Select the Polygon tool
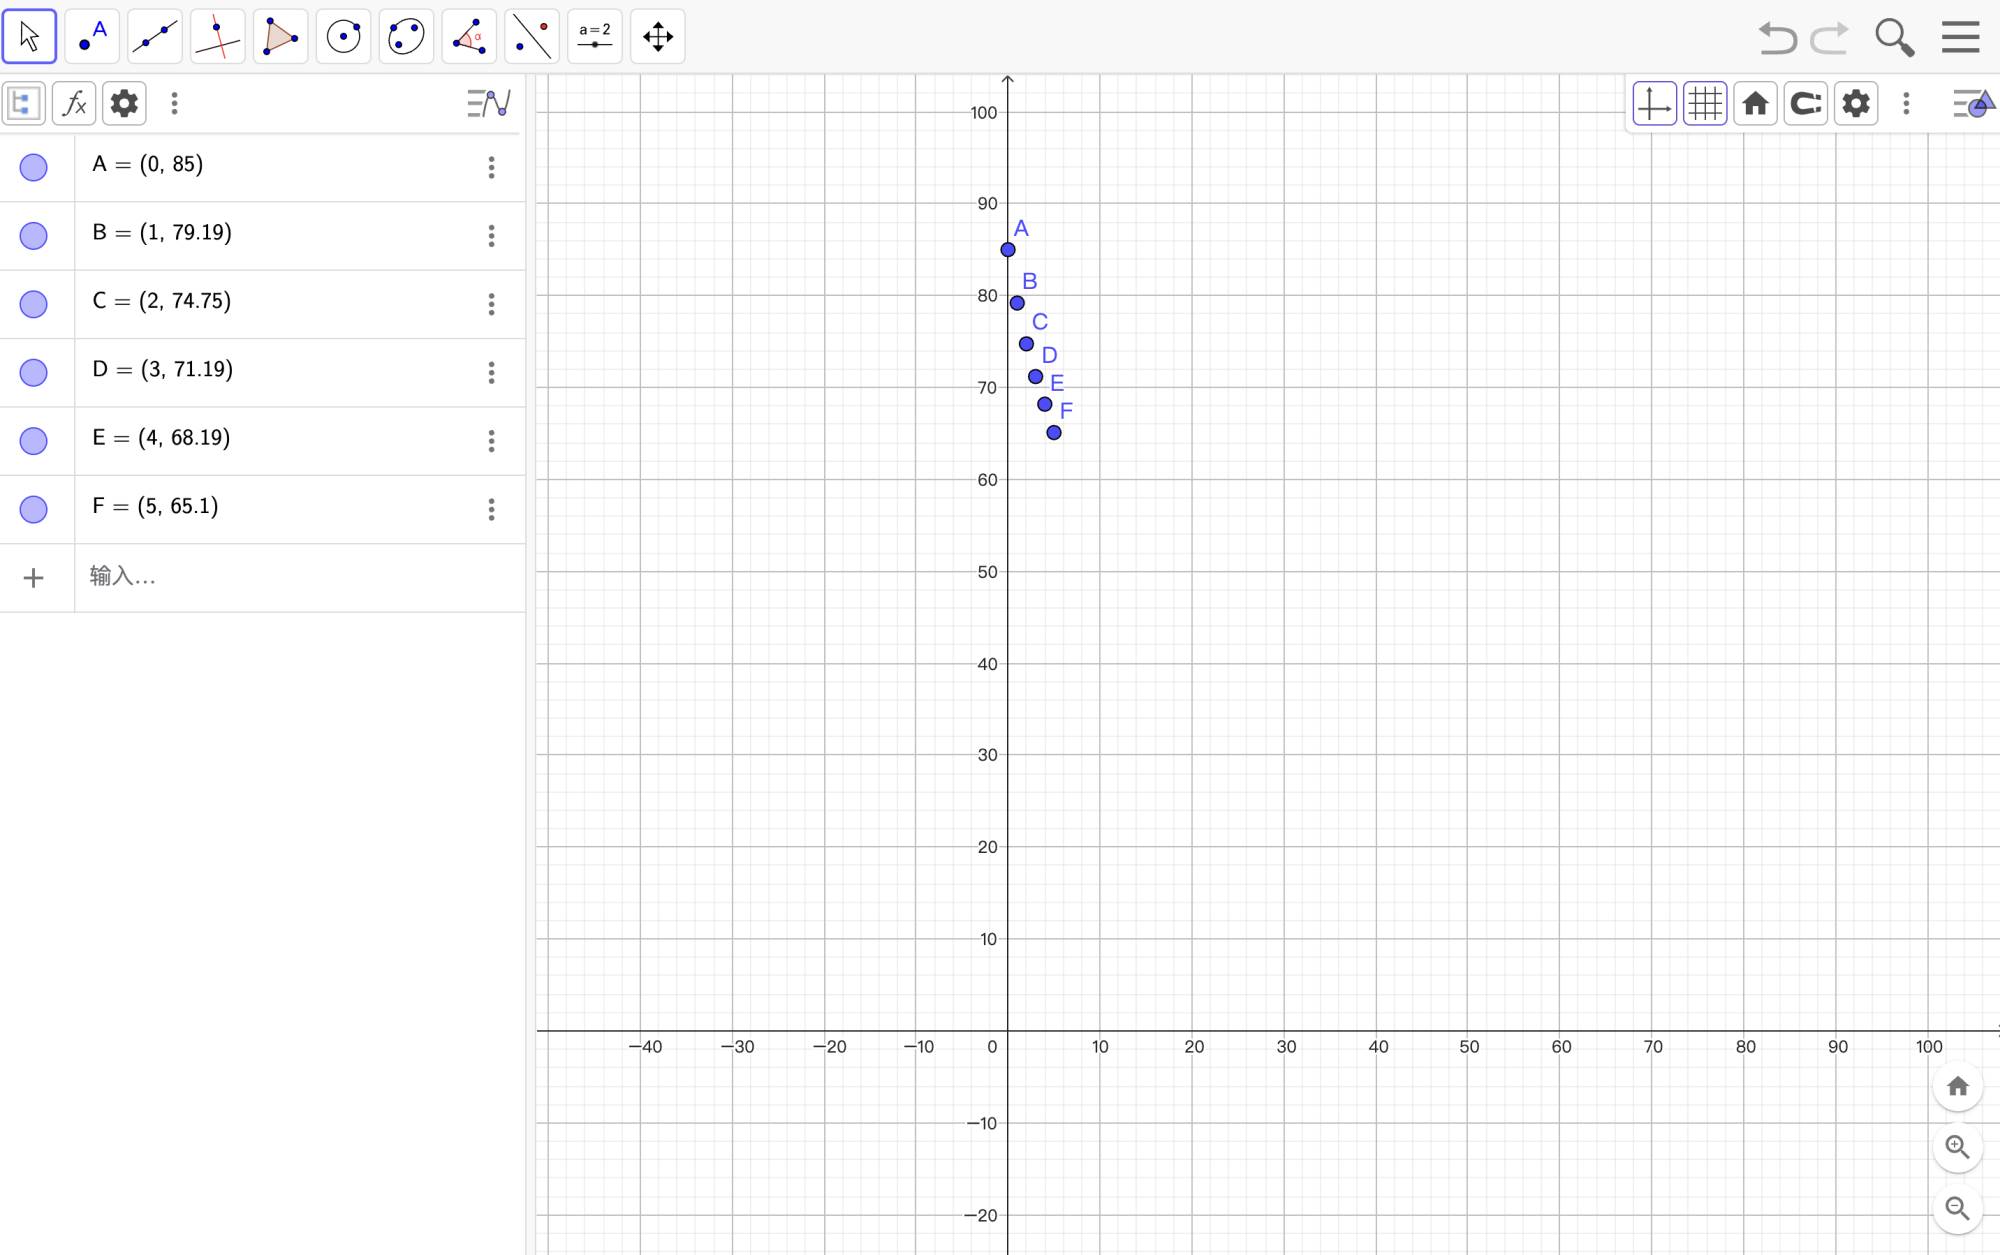 [280, 37]
